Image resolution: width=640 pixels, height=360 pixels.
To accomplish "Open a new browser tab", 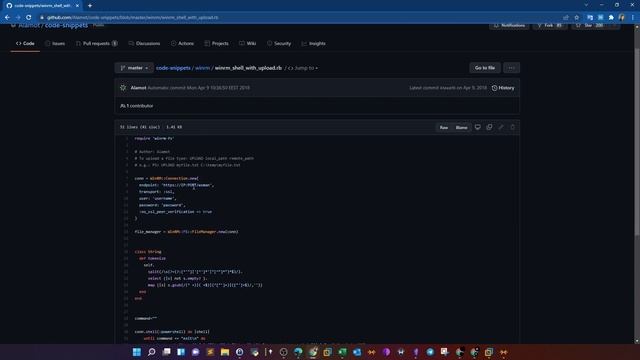I will pos(90,6).
